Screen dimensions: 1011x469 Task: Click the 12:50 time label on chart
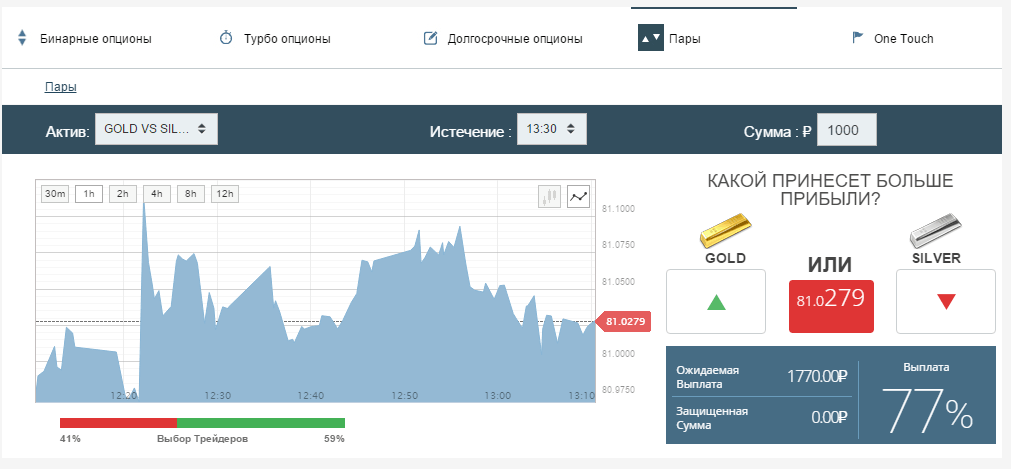404,395
